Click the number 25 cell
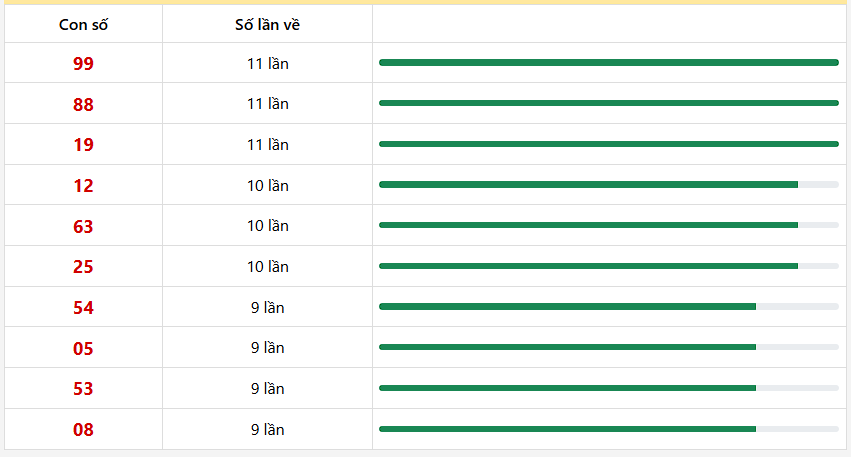 [x=83, y=266]
